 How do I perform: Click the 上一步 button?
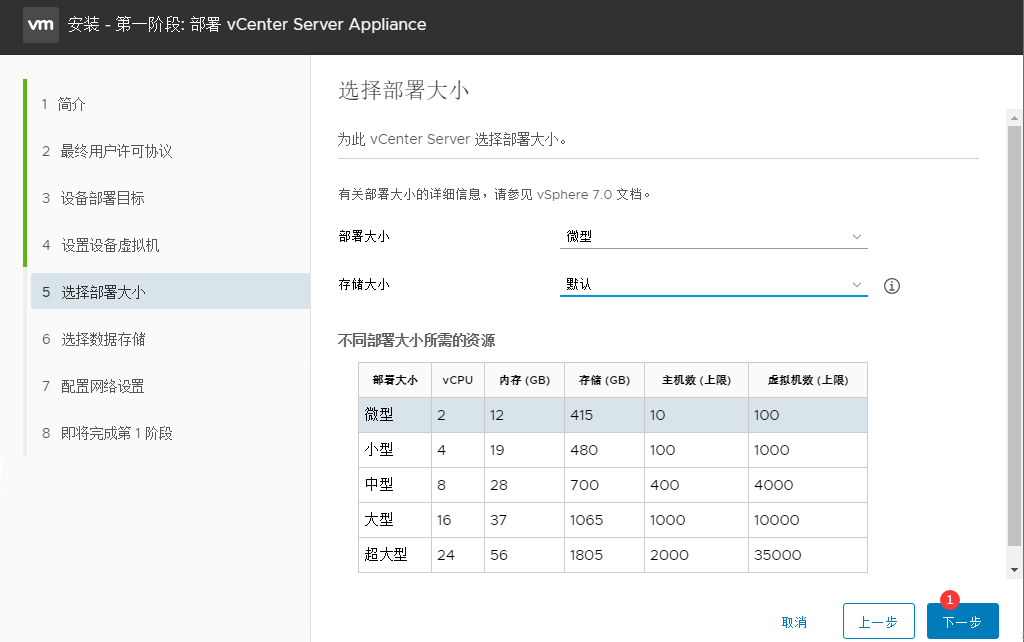click(878, 622)
